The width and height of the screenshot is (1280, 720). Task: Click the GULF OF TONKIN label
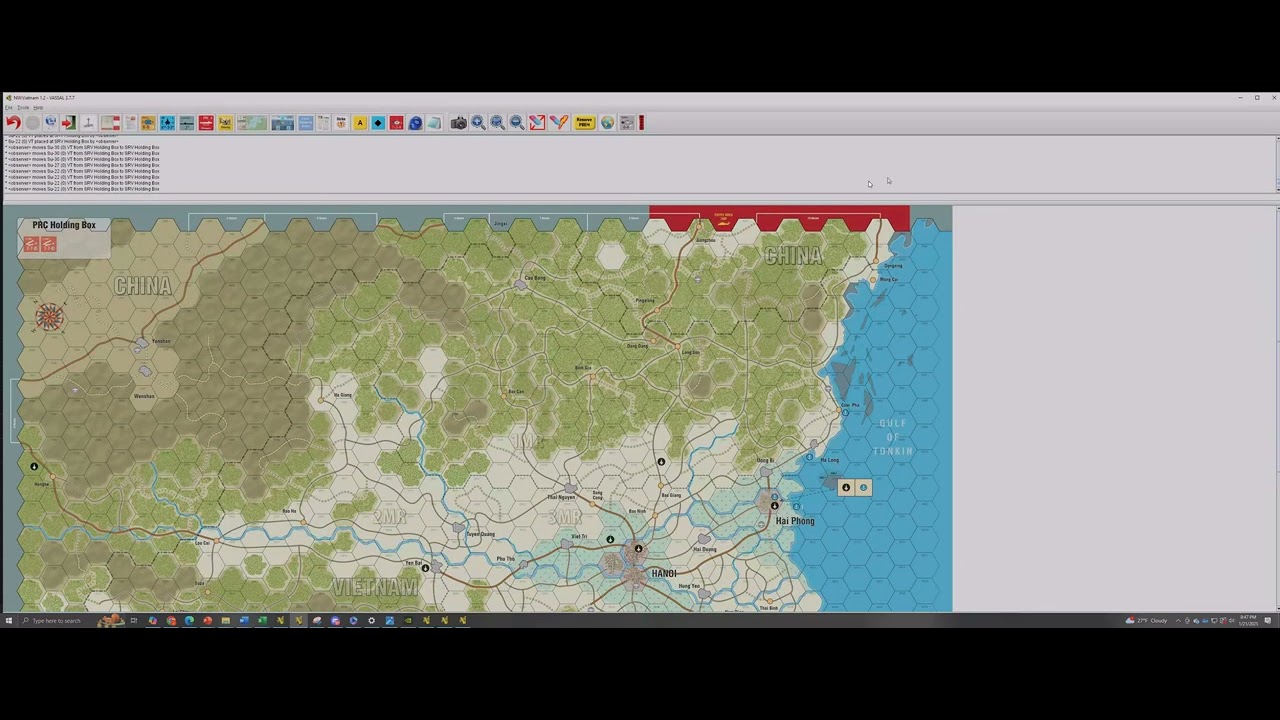pyautogui.click(x=892, y=437)
